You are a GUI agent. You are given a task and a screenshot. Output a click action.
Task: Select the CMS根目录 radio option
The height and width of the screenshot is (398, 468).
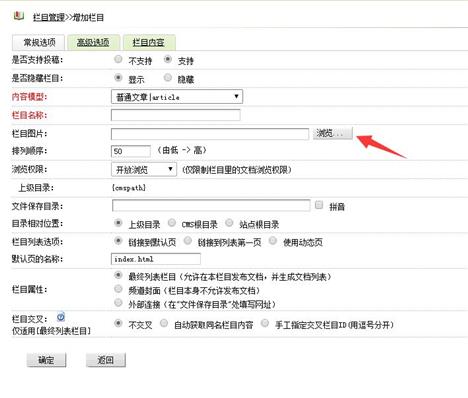172,223
